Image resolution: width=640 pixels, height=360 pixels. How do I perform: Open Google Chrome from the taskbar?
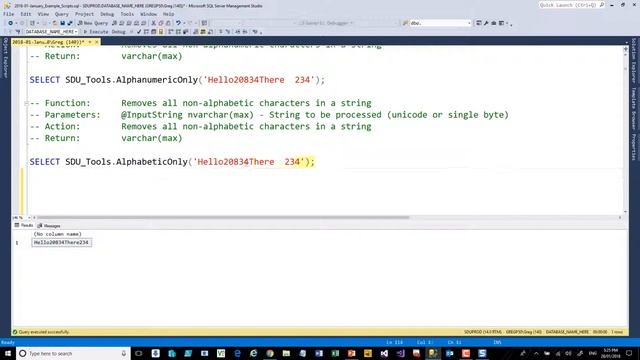coord(270,353)
